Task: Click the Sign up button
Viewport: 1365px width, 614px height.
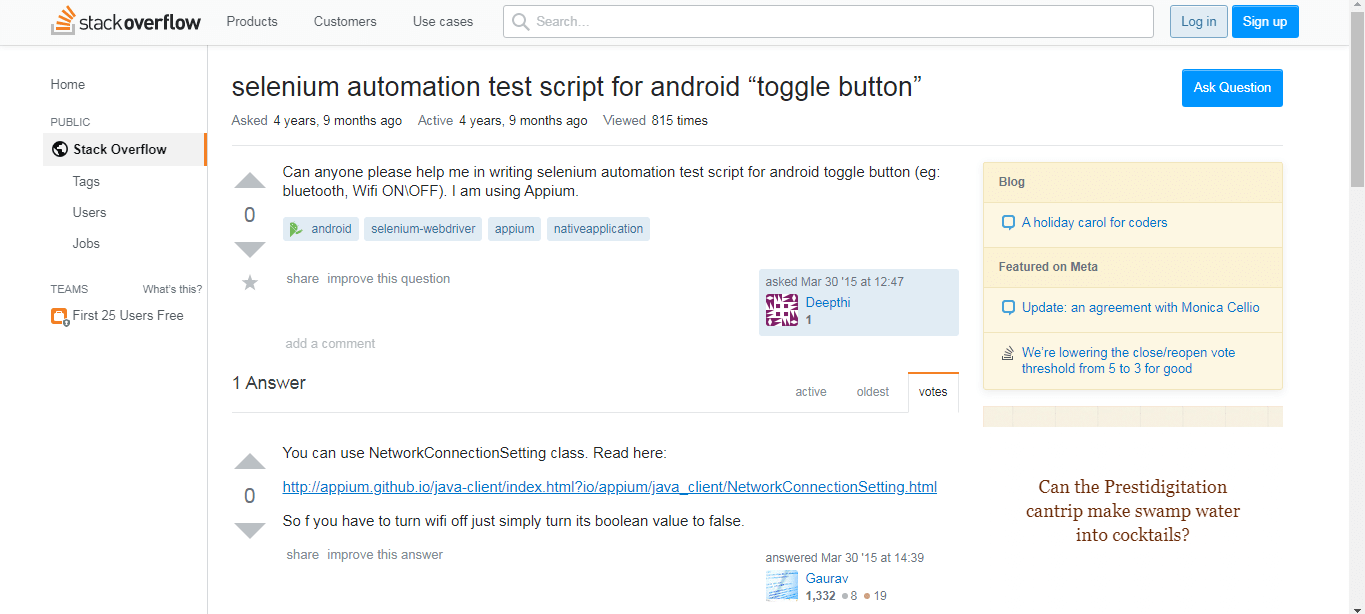Action: (x=1264, y=20)
